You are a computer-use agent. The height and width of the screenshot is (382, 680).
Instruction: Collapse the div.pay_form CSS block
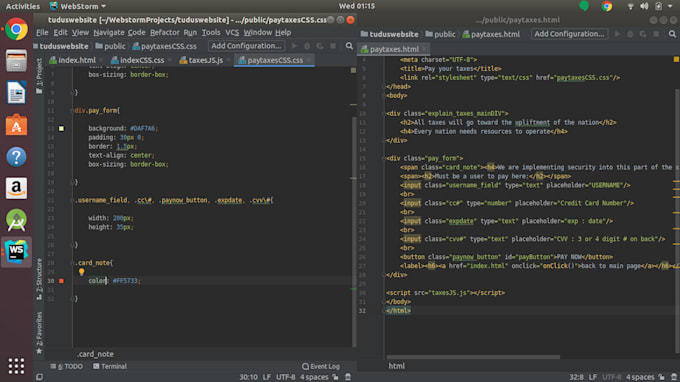point(73,111)
